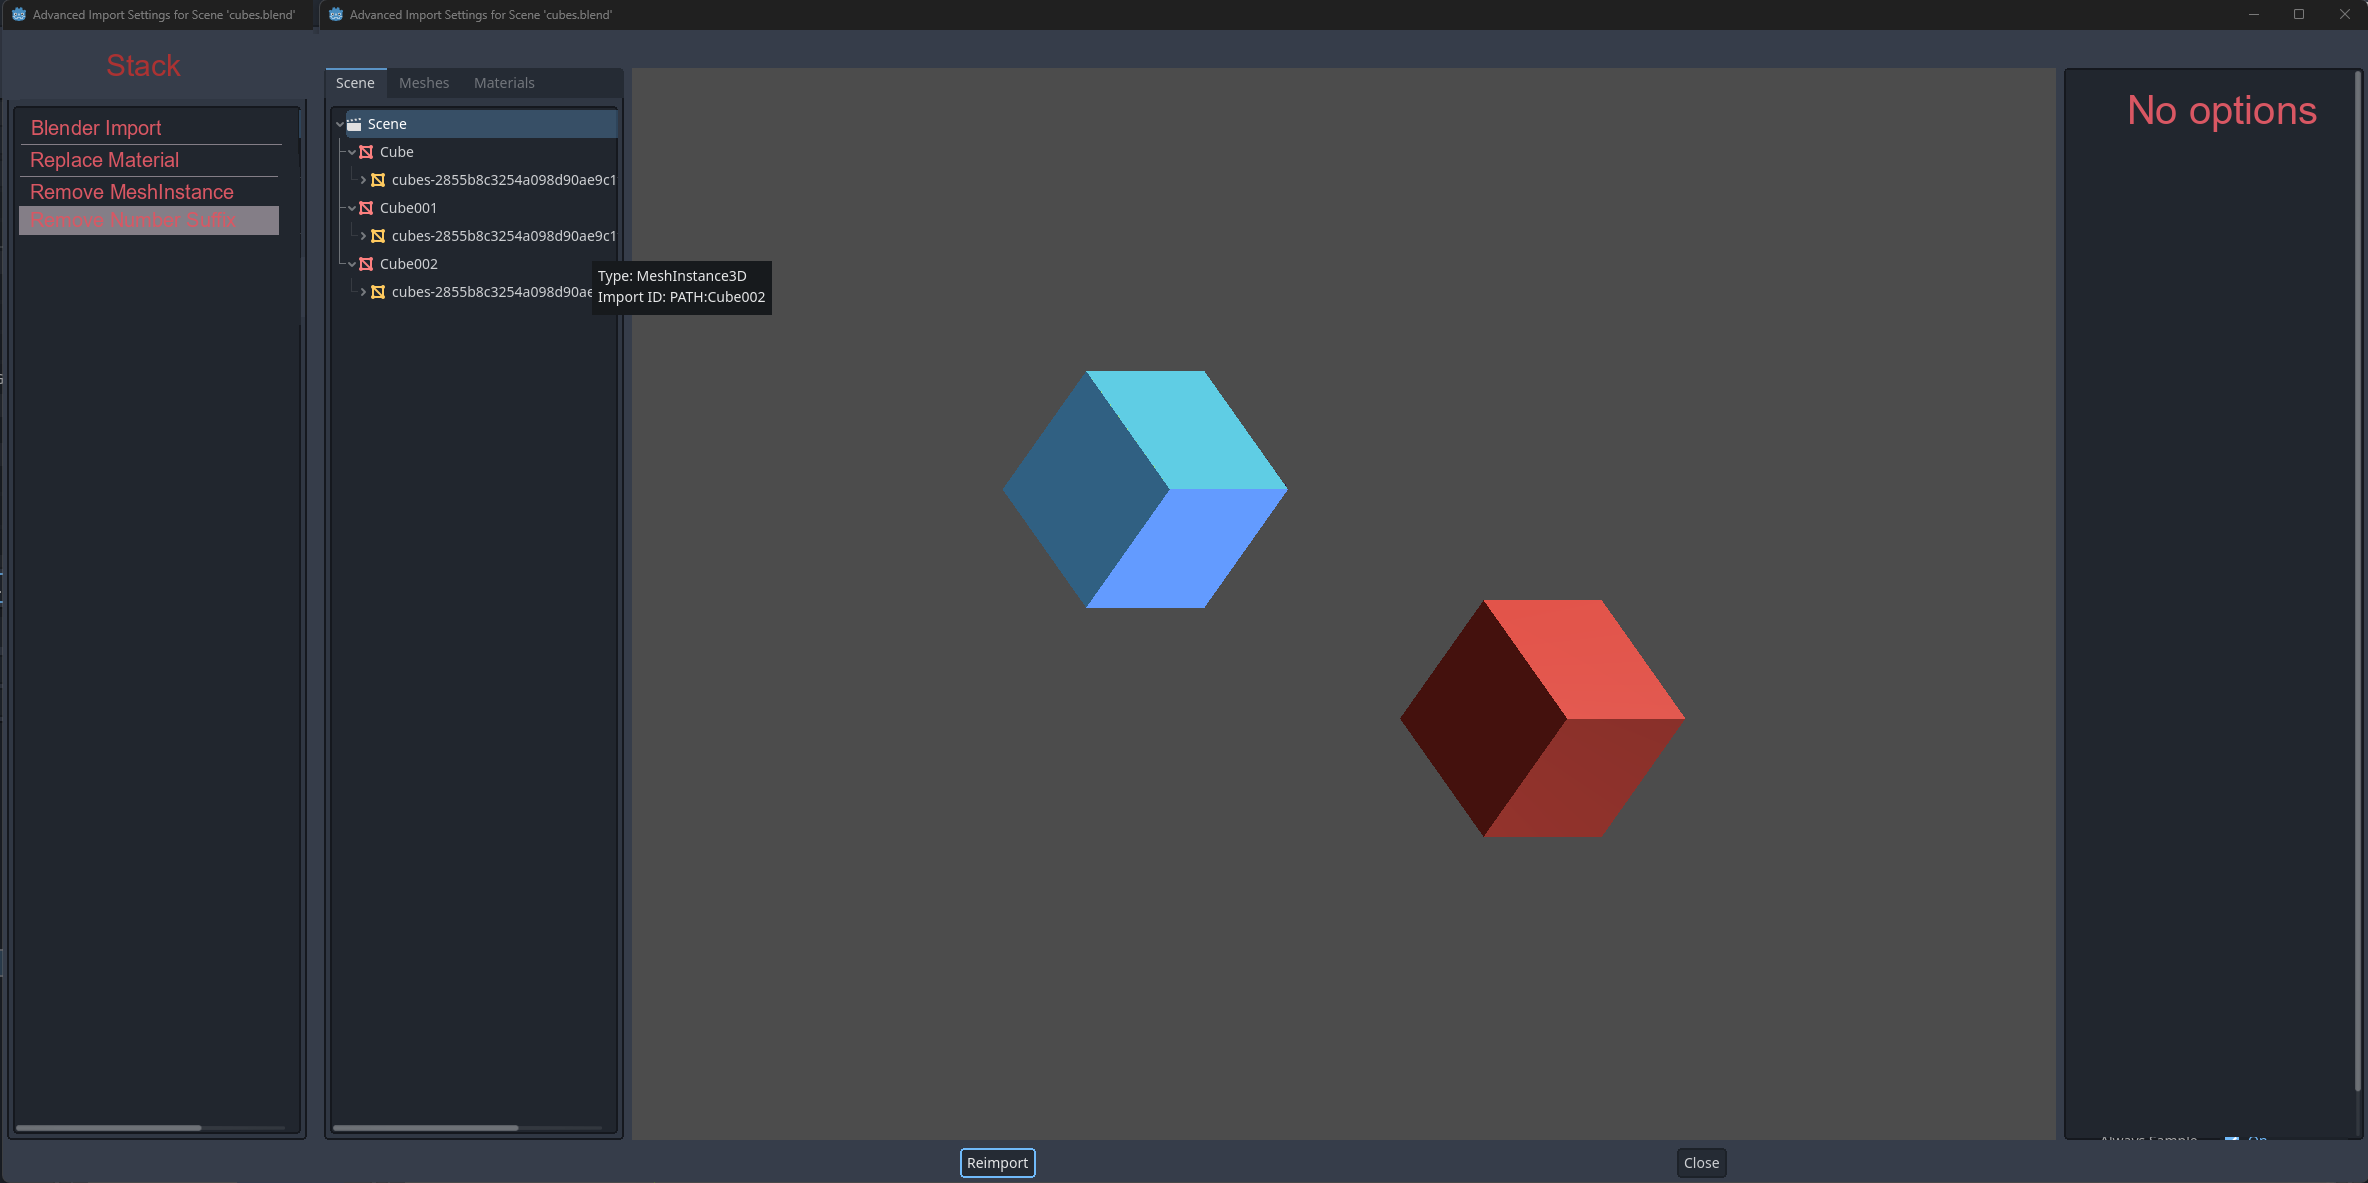Click yellow mesh icon under Cube002 node
This screenshot has width=2368, height=1183.
click(x=378, y=292)
